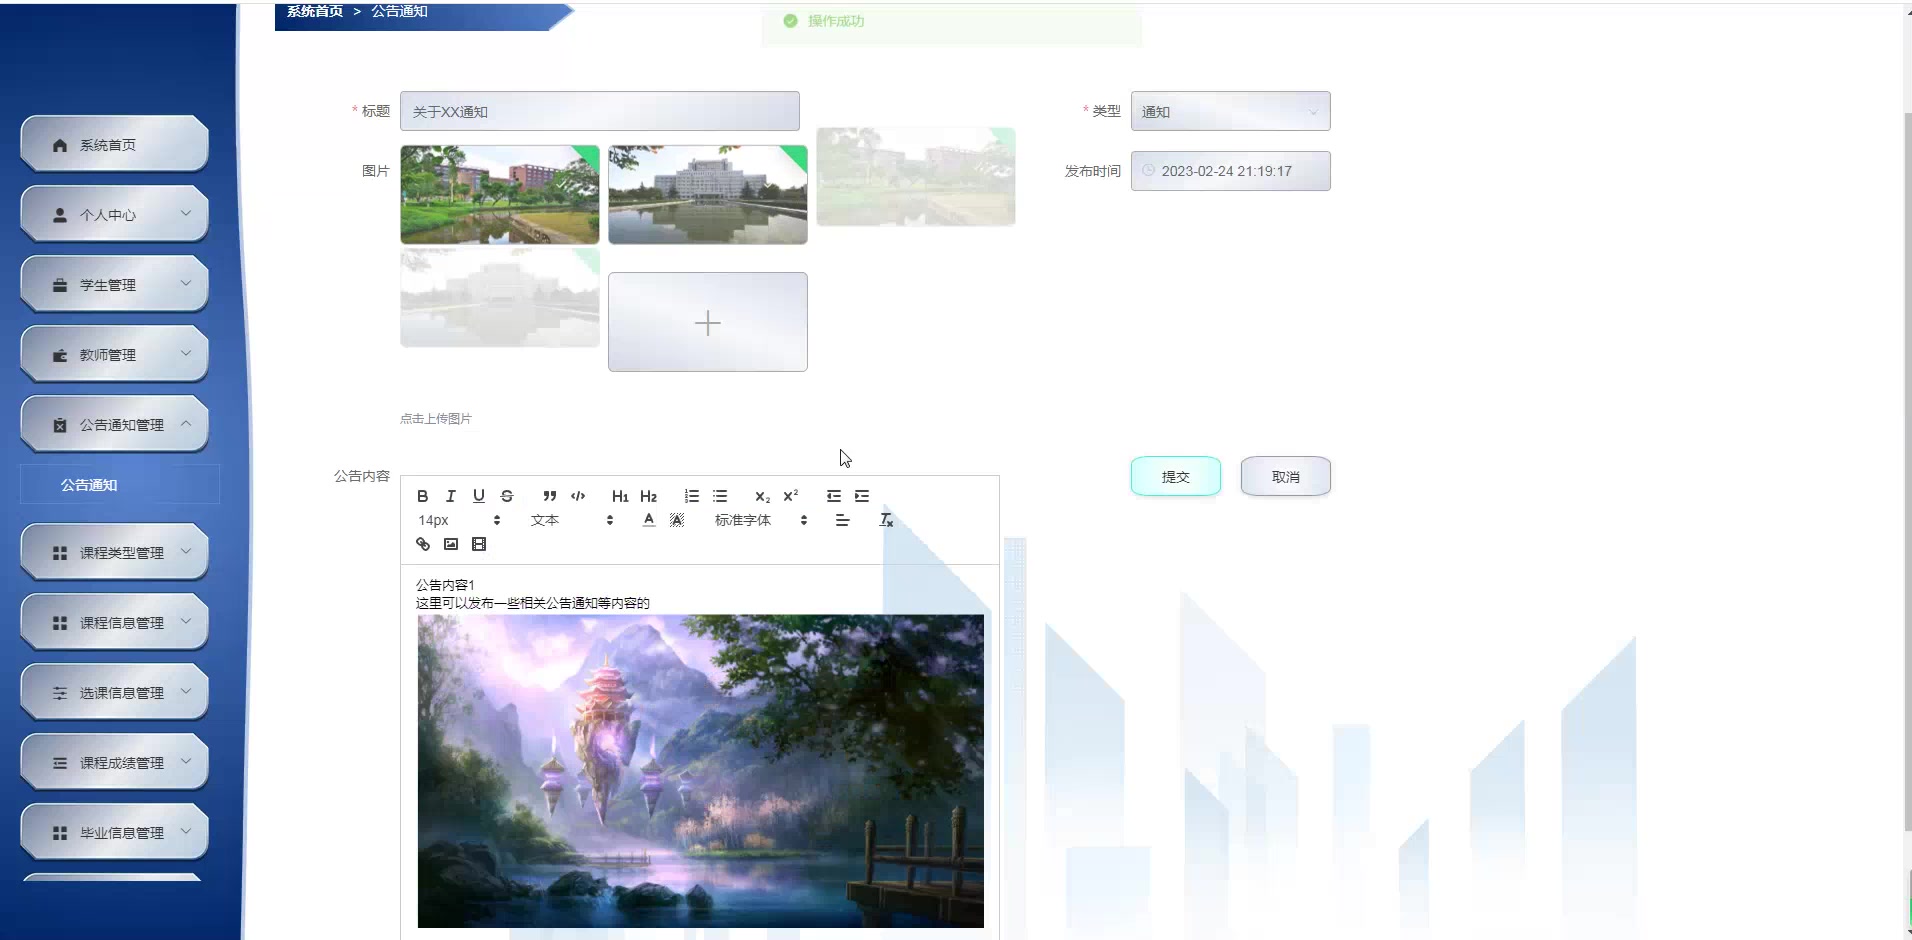Expand the 课程信息管理 sidebar menu
This screenshot has width=1912, height=940.
coord(114,623)
